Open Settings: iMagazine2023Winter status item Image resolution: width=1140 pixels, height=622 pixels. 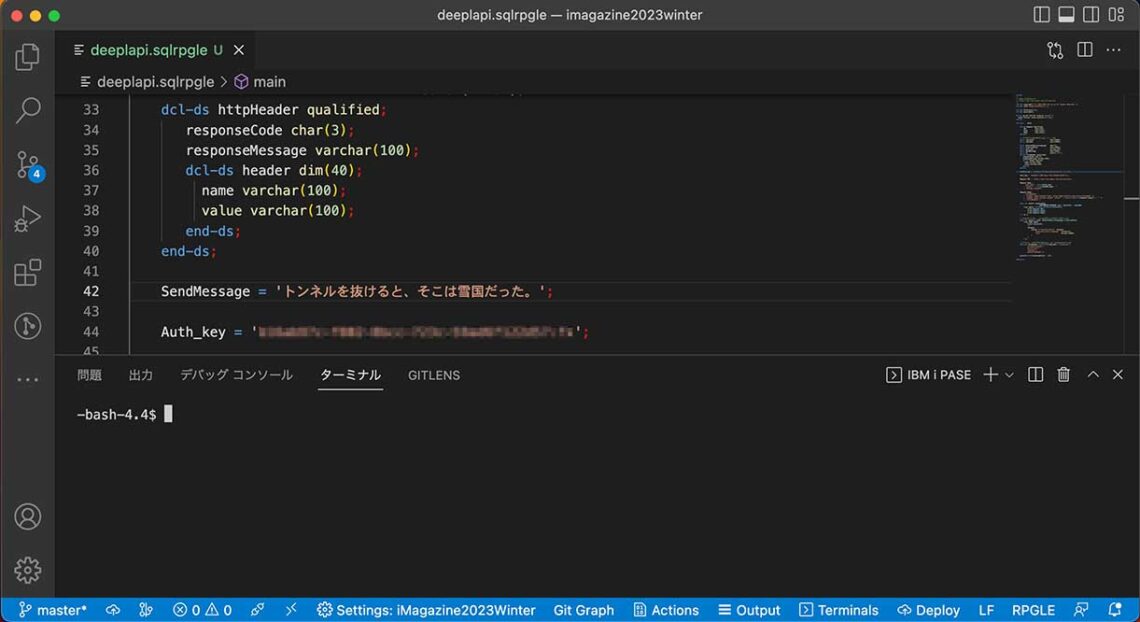coord(427,610)
